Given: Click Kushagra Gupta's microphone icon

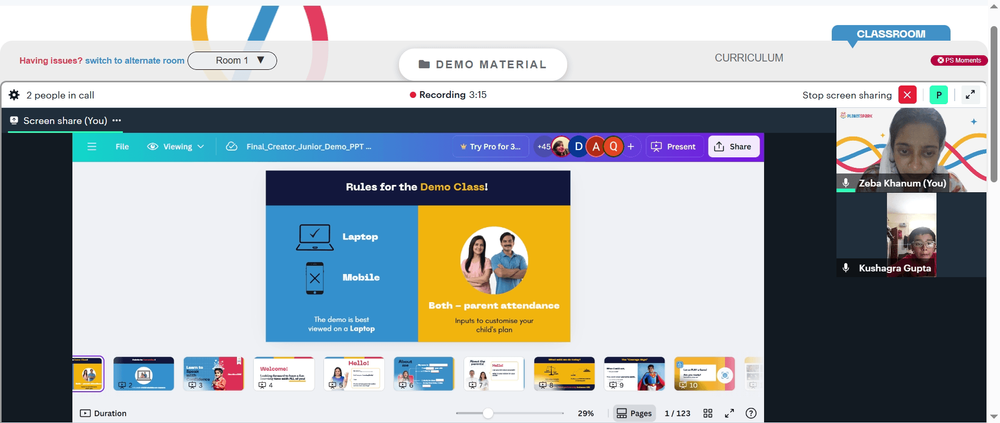Looking at the screenshot, I should point(846,268).
